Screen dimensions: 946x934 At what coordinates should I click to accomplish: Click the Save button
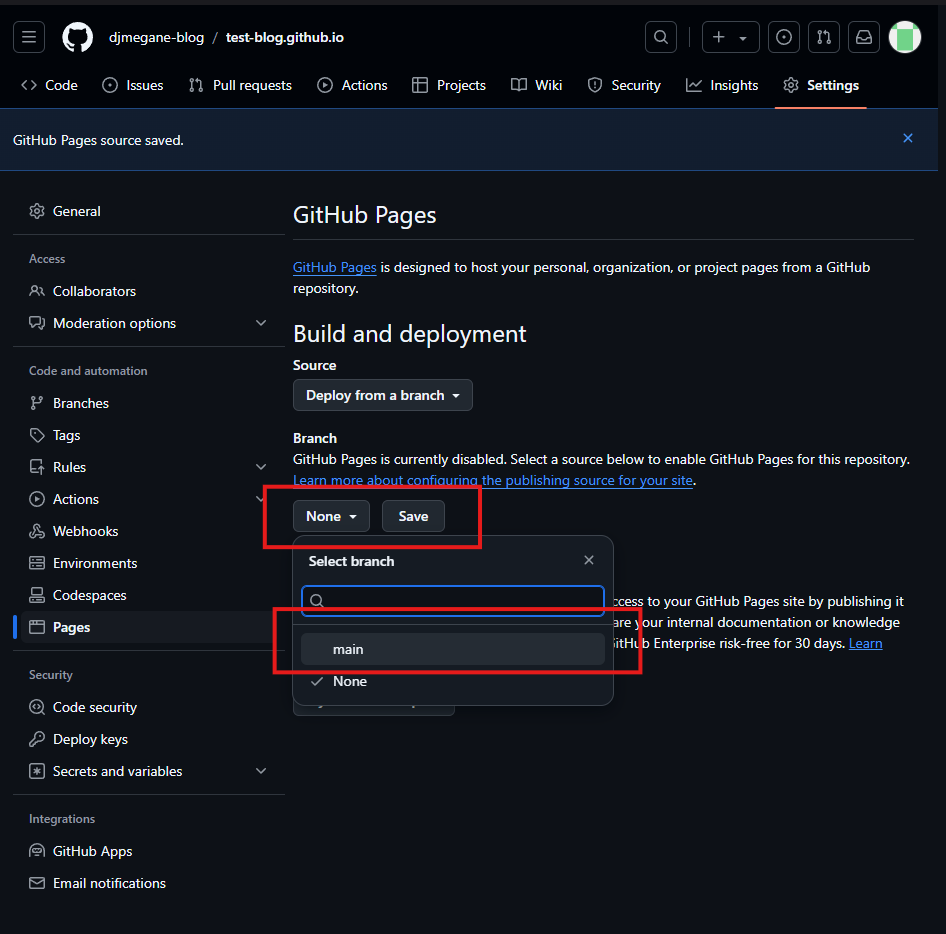point(413,516)
